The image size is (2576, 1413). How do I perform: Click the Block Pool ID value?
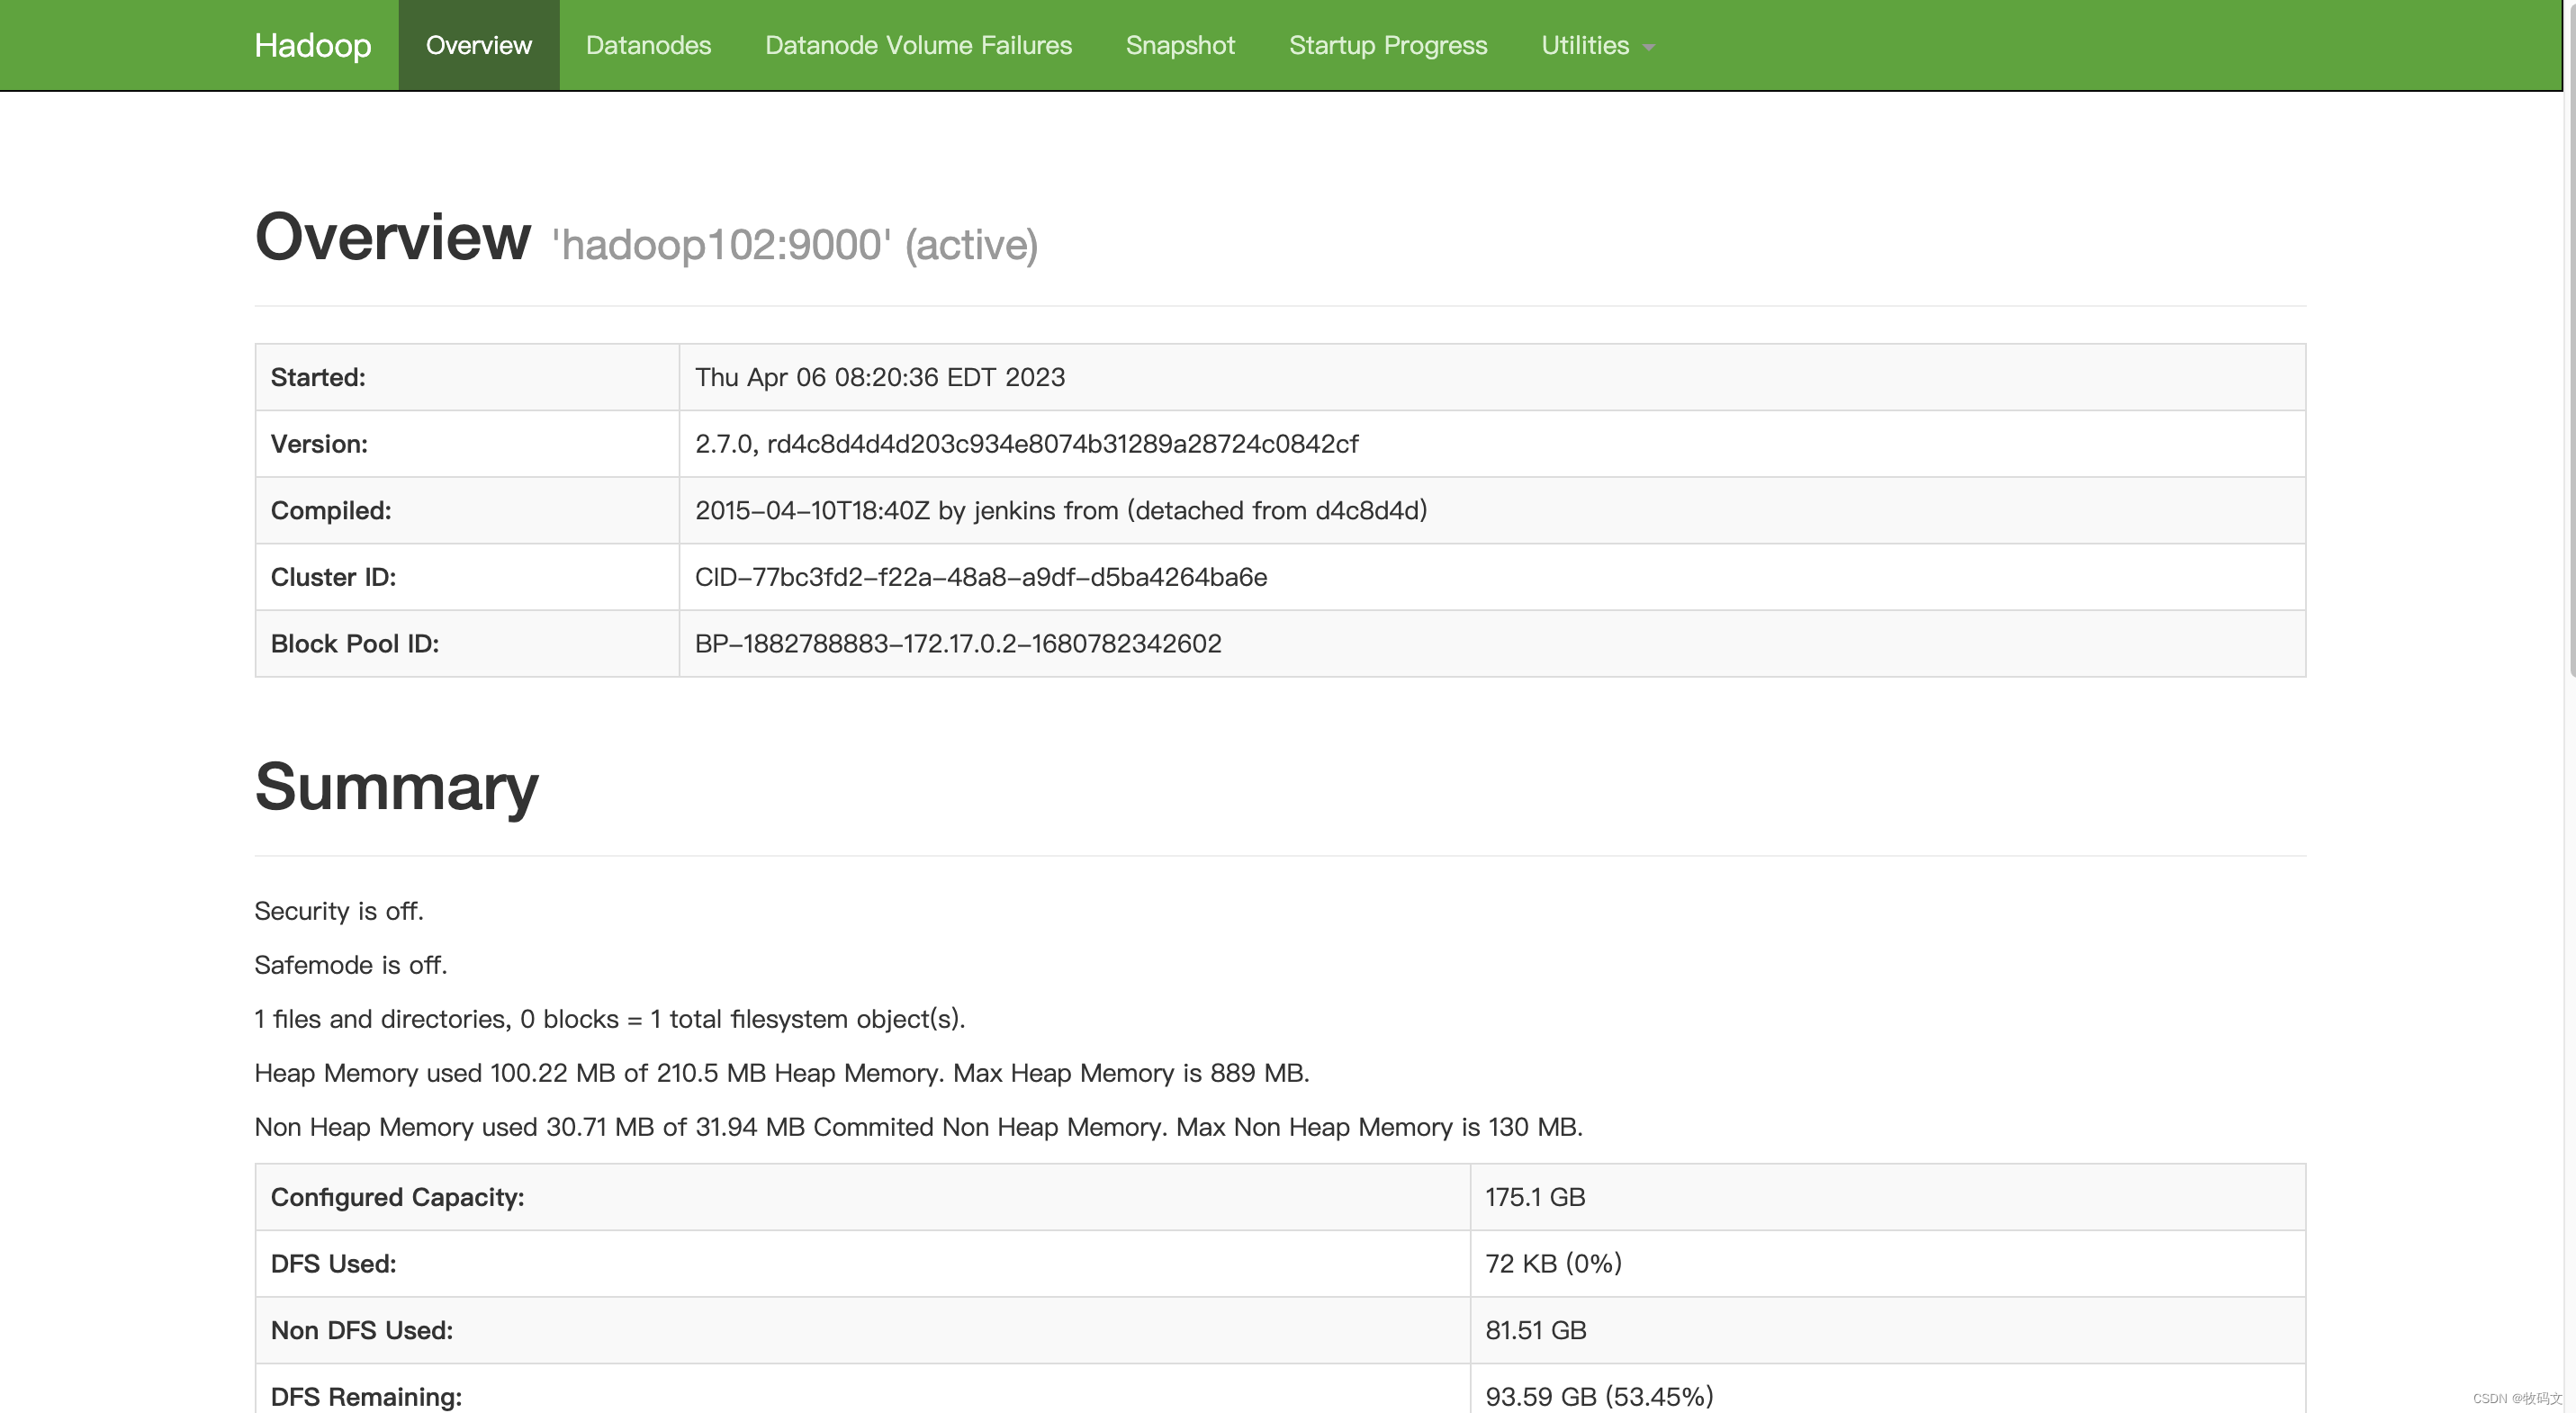[957, 644]
